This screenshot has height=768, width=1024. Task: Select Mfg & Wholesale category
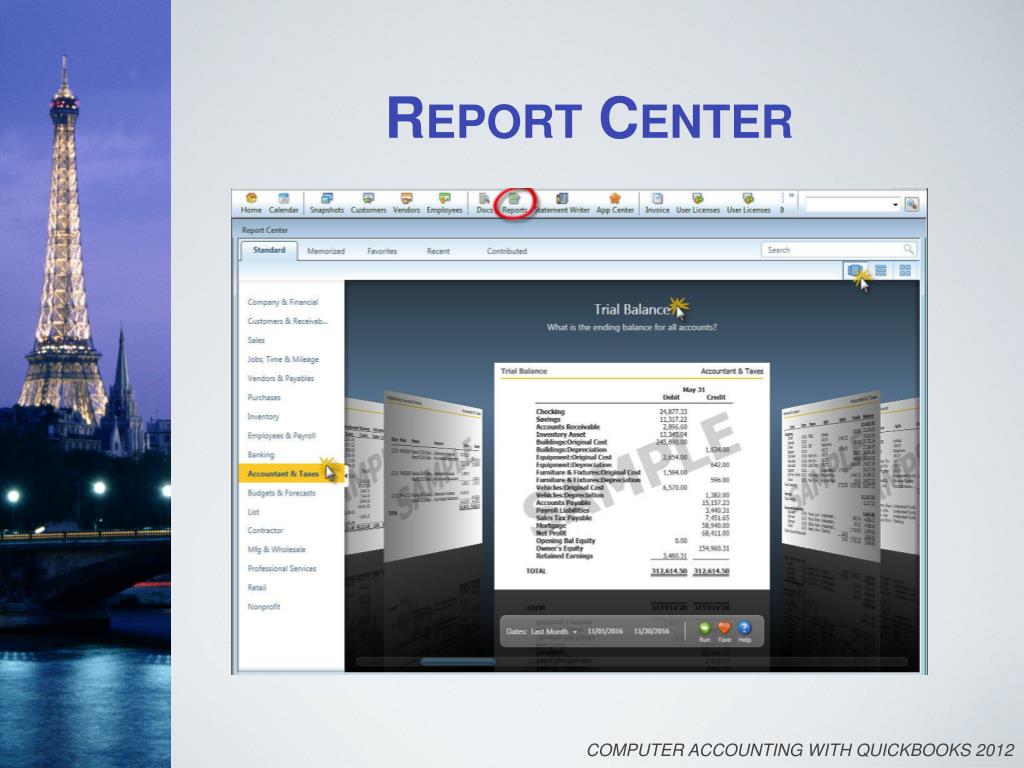pyautogui.click(x=276, y=549)
